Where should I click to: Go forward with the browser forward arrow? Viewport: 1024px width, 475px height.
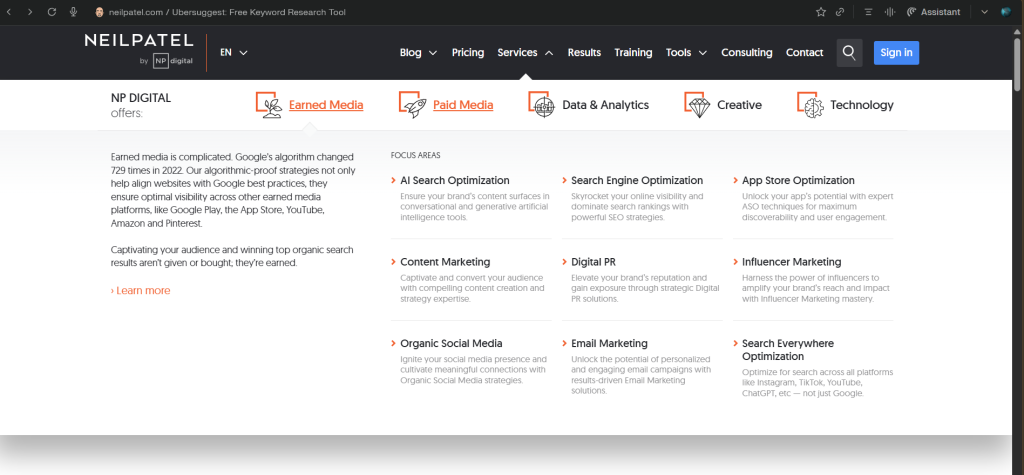[x=30, y=12]
